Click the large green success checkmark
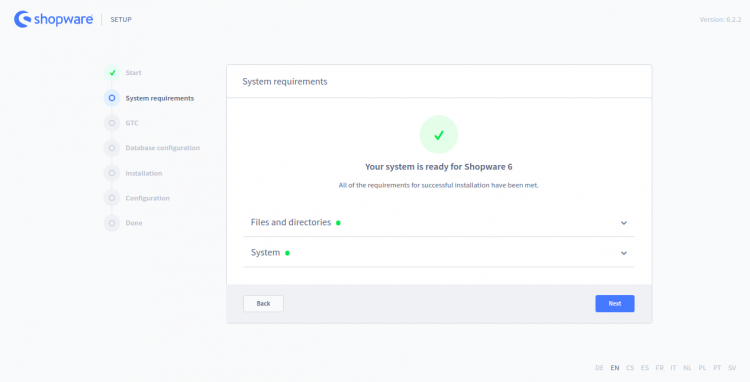Image resolution: width=750 pixels, height=382 pixels. pyautogui.click(x=439, y=135)
